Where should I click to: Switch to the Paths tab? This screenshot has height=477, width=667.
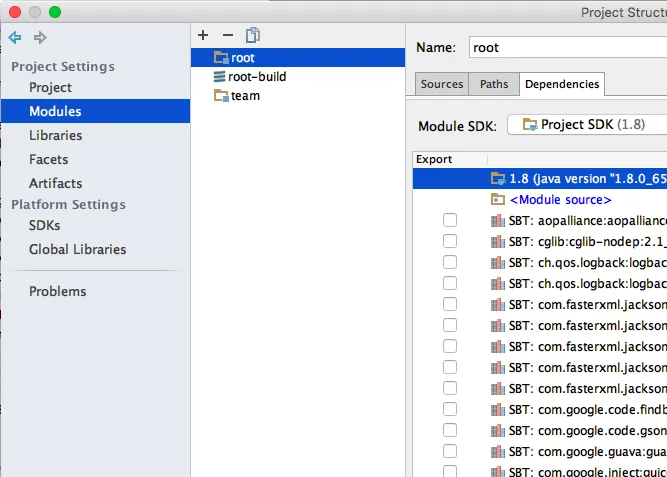494,84
